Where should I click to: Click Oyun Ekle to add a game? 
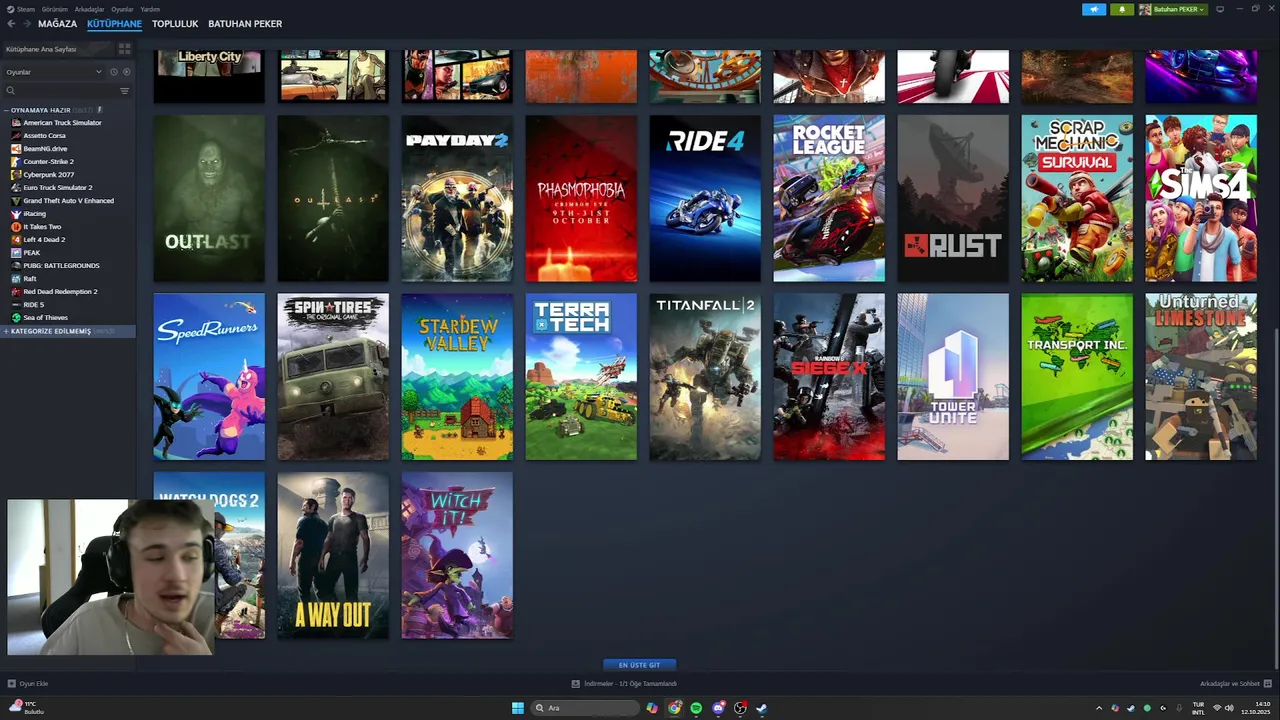[x=28, y=684]
